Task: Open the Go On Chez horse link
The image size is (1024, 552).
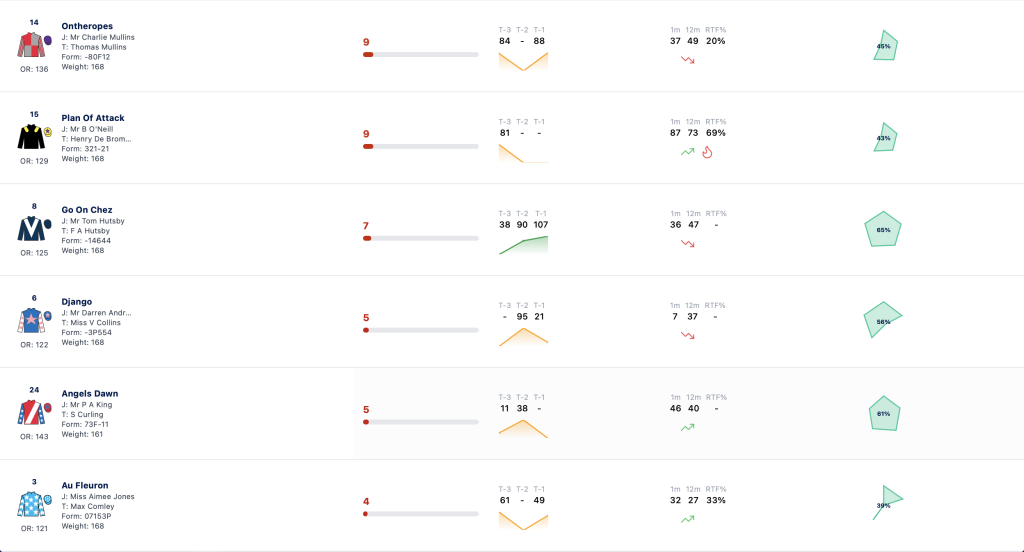Action: pos(87,210)
